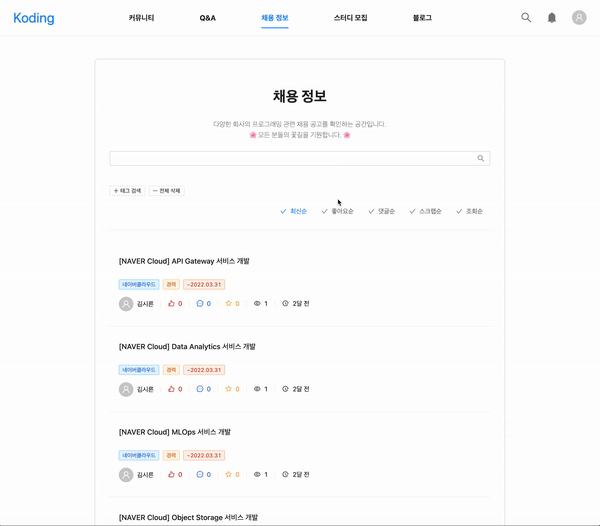The width and height of the screenshot is (600, 526).
Task: Click 네이버클라우드 tag on API Gateway post
Action: tap(139, 285)
